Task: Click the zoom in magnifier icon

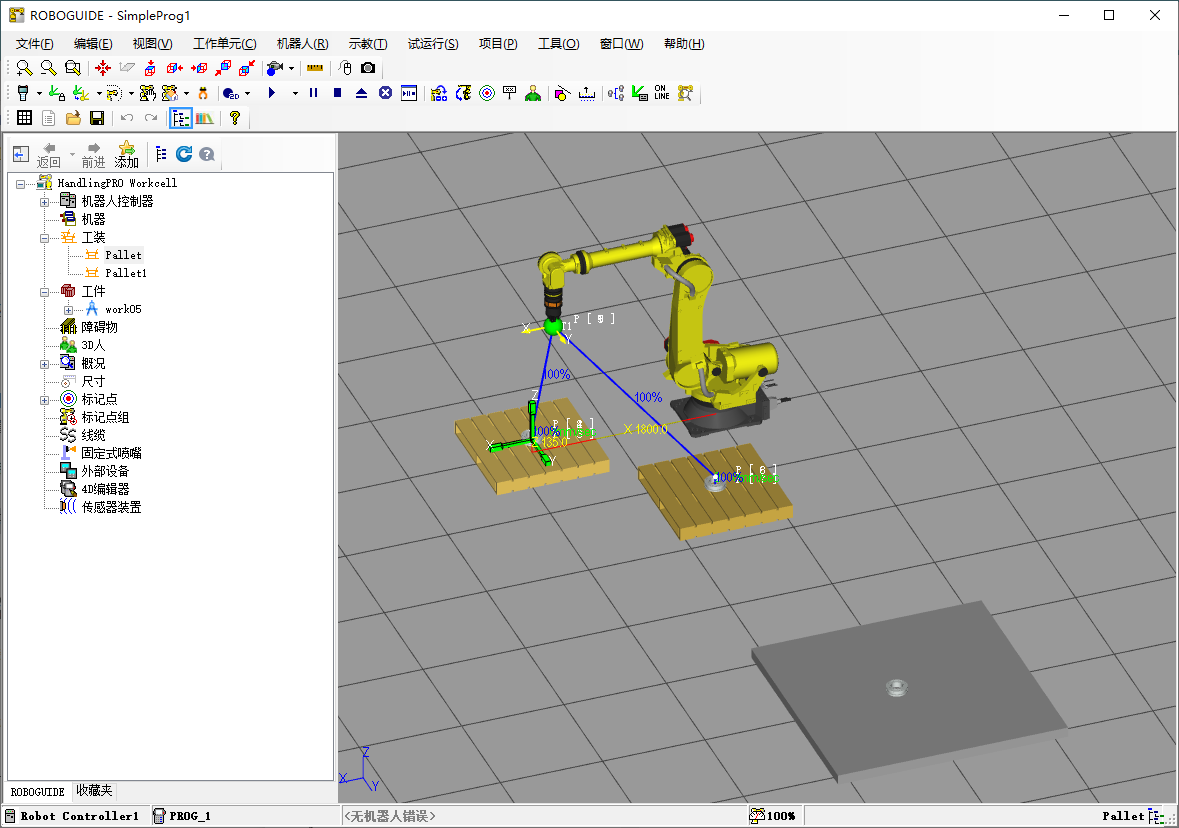Action: pos(24,68)
